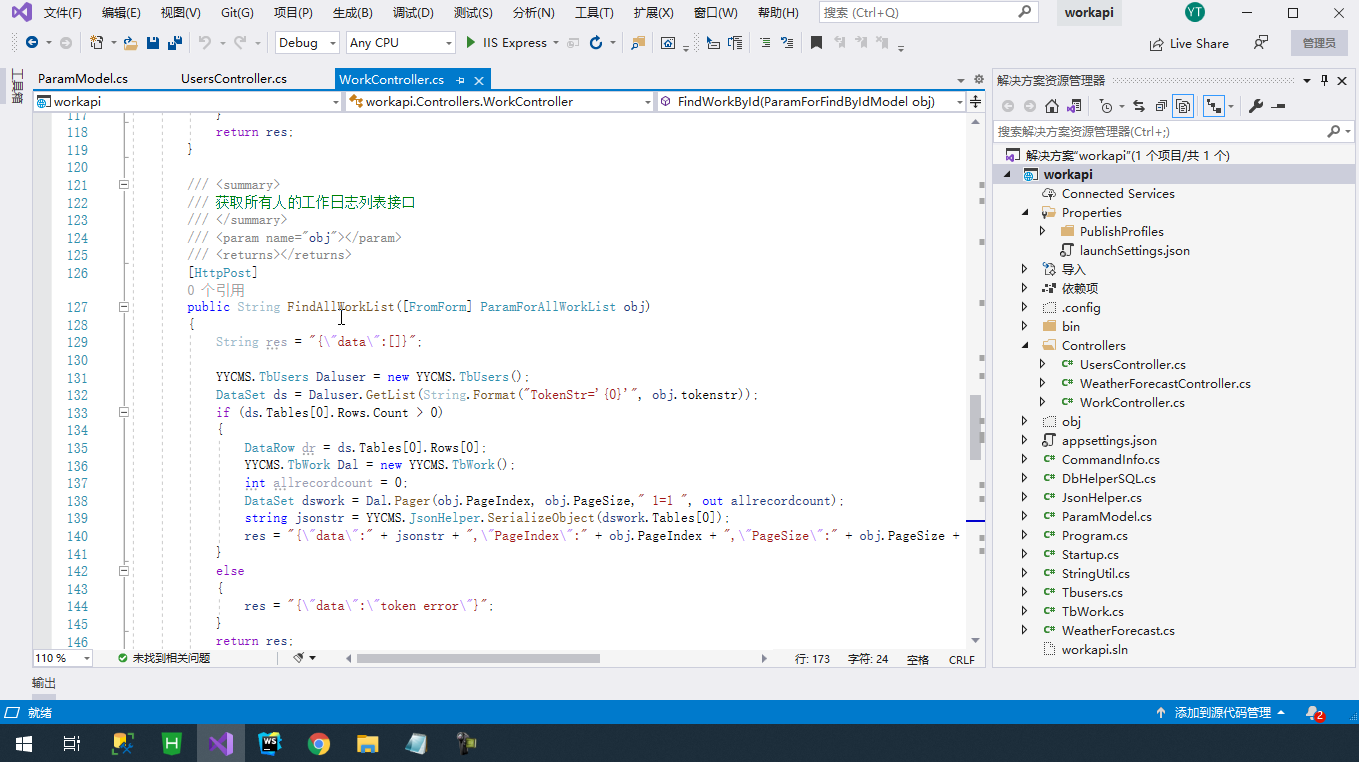This screenshot has width=1359, height=762.
Task: Click the browser refresh icon in toolbar
Action: pos(596,43)
